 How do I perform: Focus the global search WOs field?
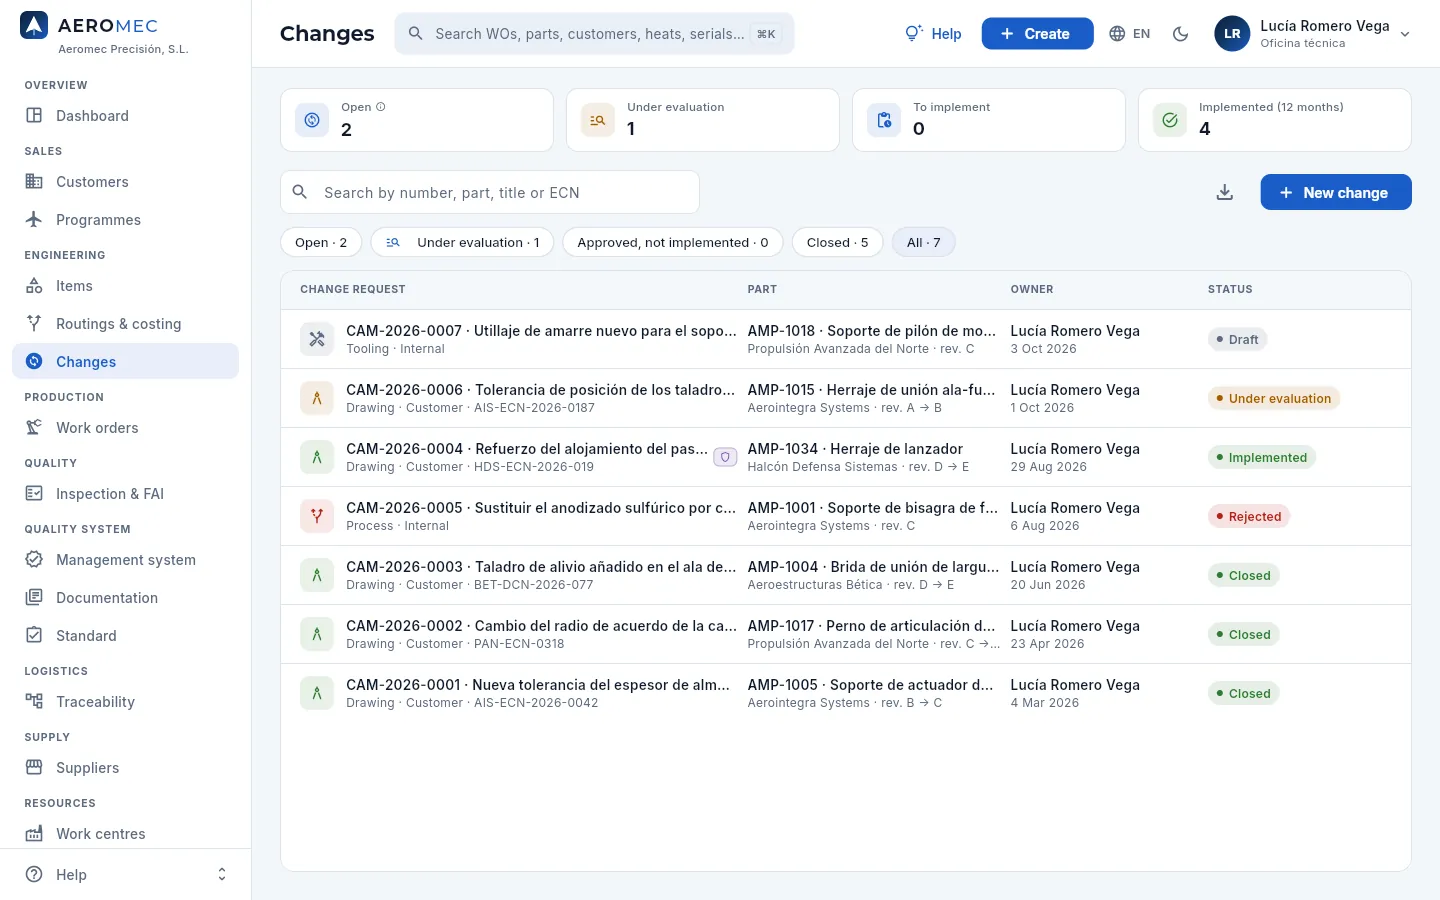(x=594, y=34)
